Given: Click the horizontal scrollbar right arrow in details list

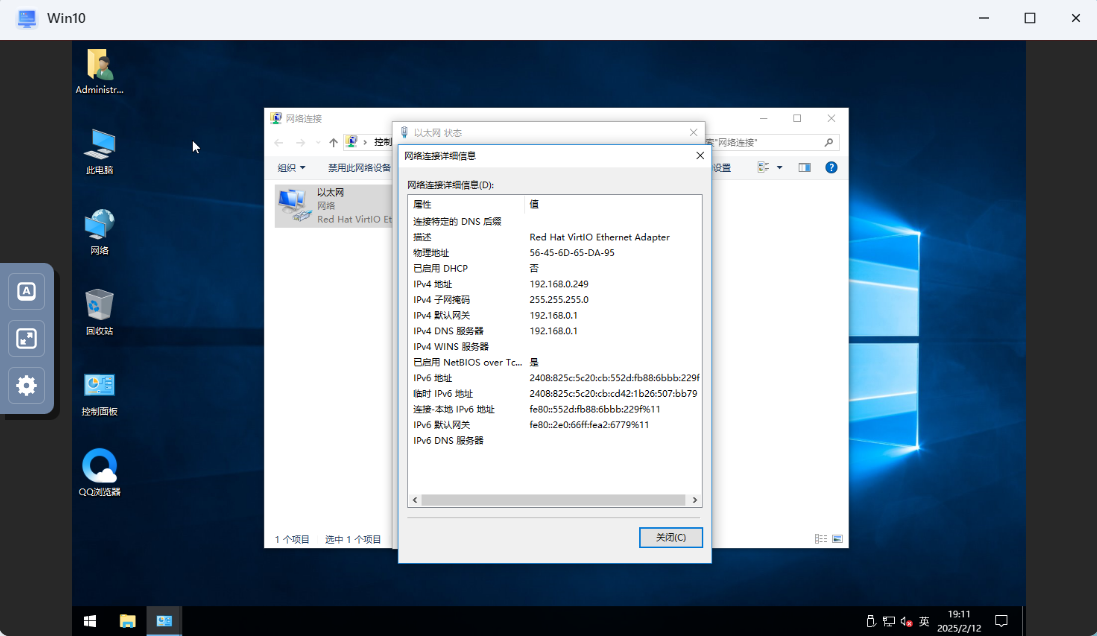Looking at the screenshot, I should (696, 500).
